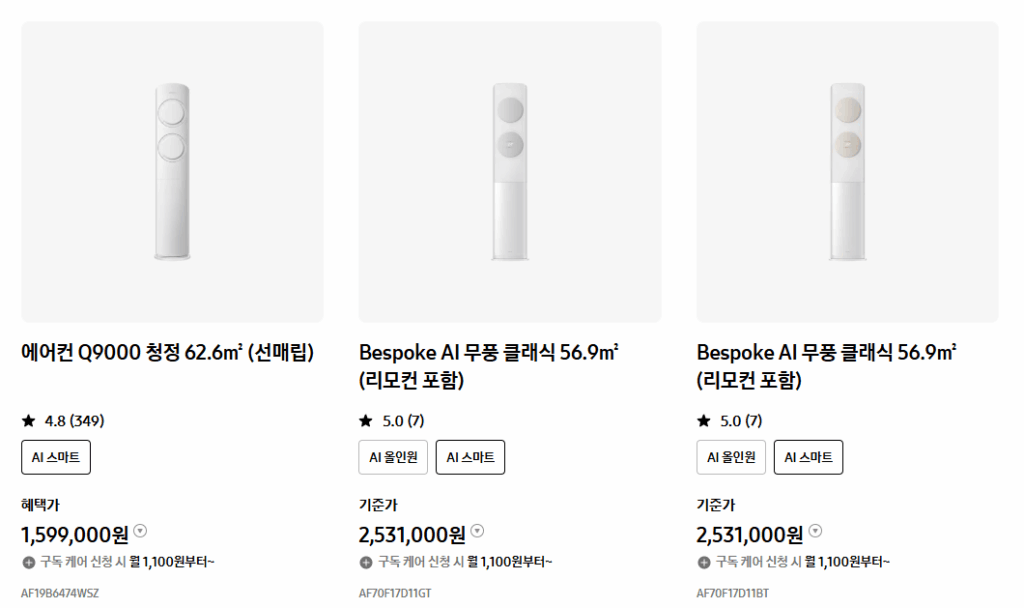The height and width of the screenshot is (608, 1024).
Task: Click the model number AF19B6474WSZ
Action: pos(60,592)
